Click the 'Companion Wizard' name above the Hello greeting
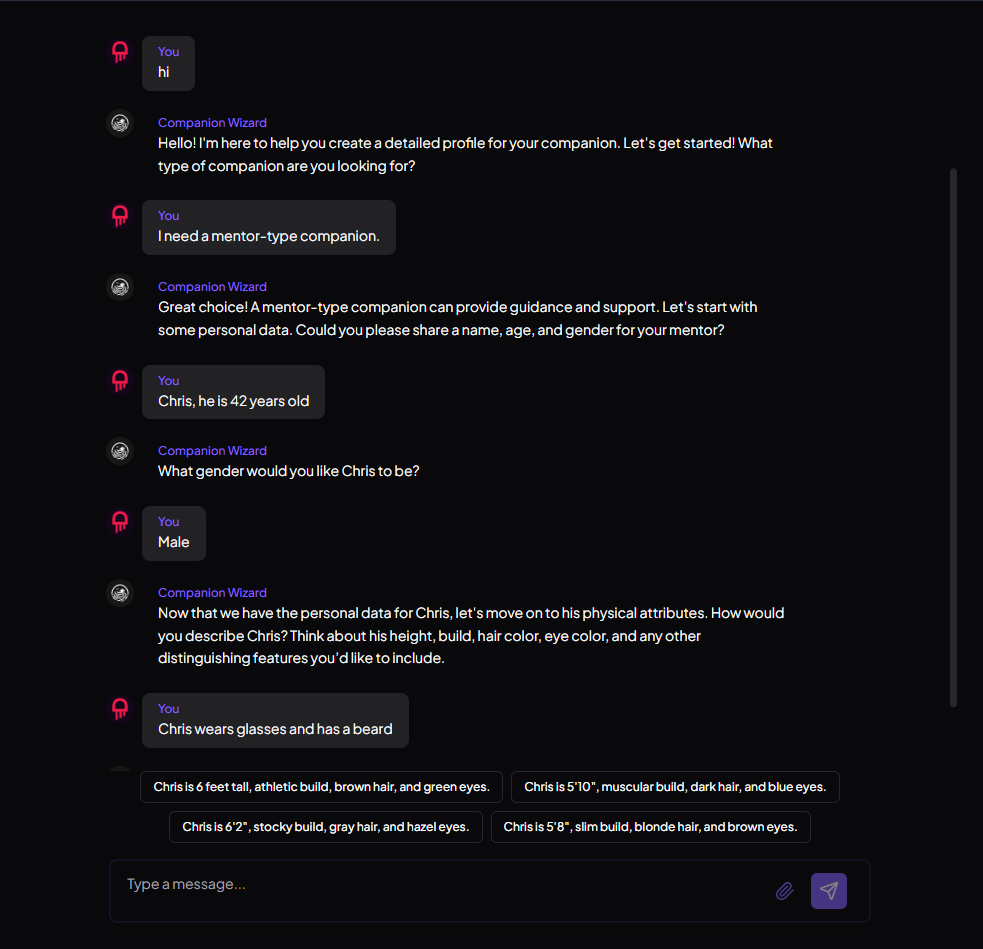Viewport: 983px width, 949px height. 212,123
